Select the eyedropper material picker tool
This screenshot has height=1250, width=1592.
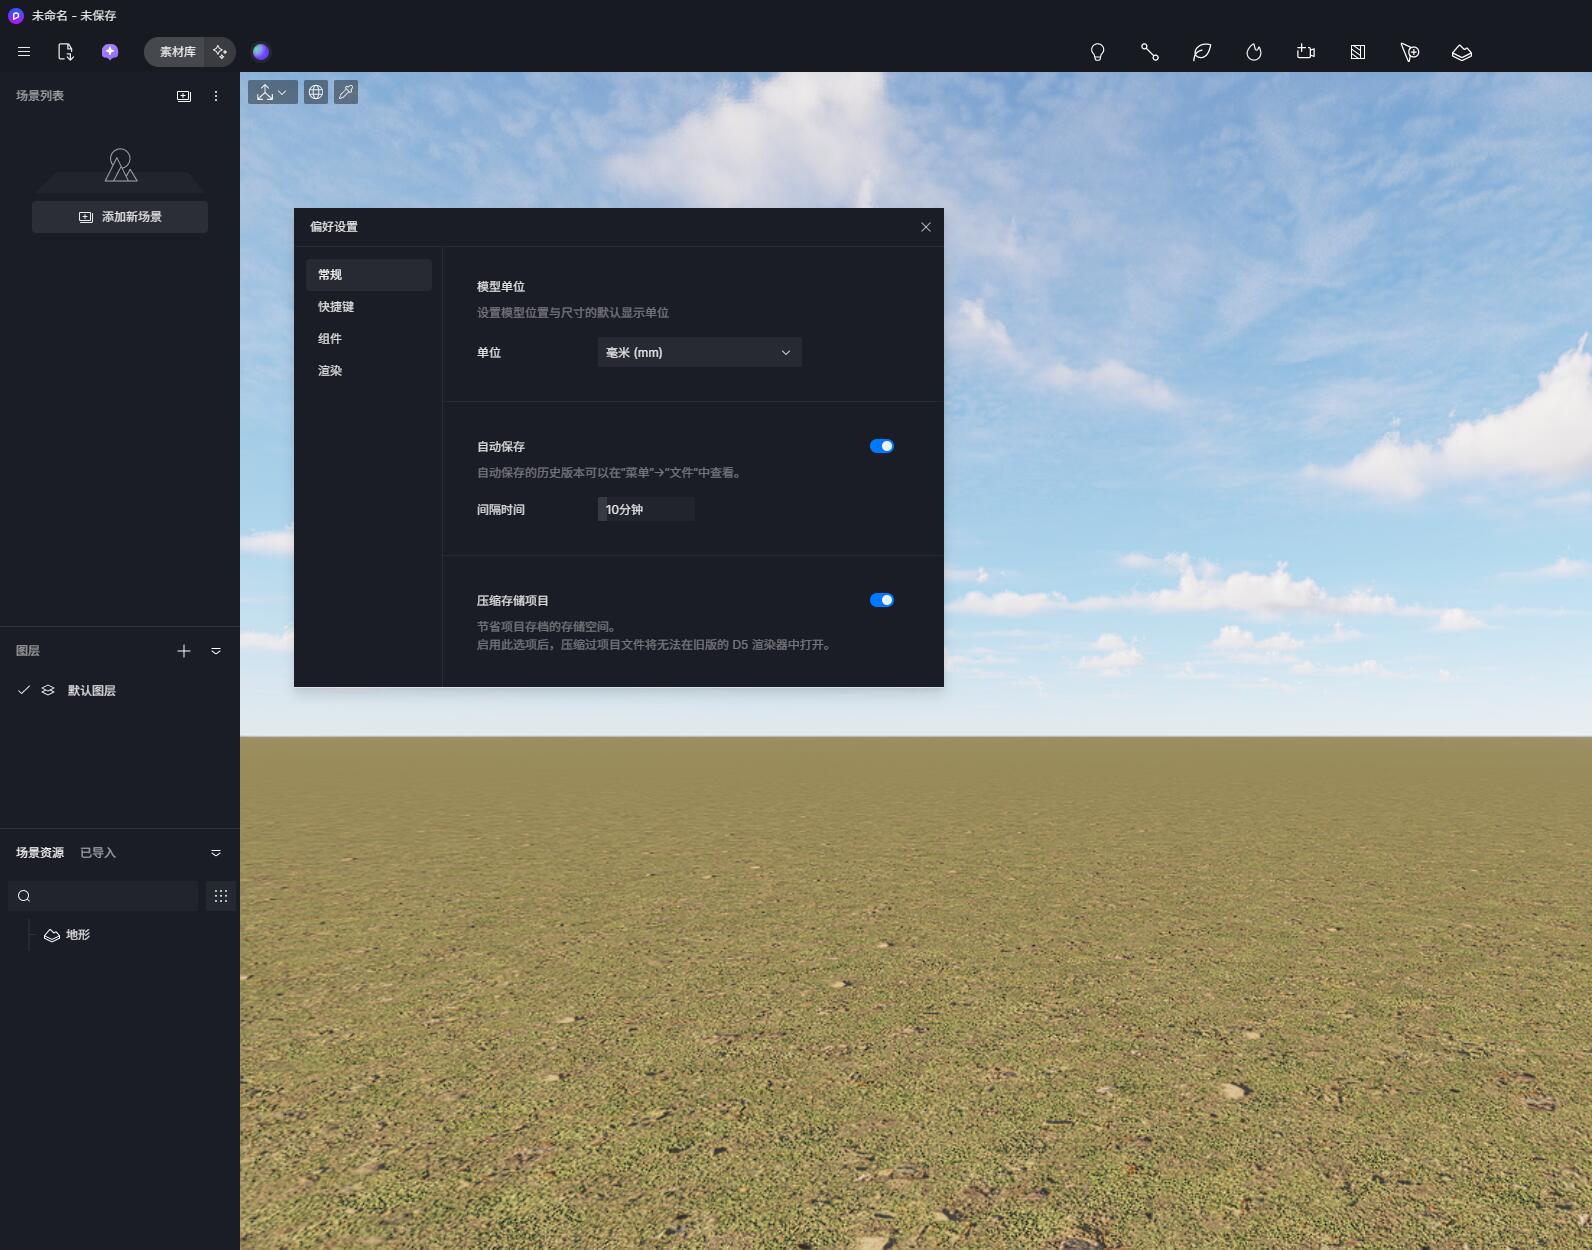pyautogui.click(x=346, y=92)
